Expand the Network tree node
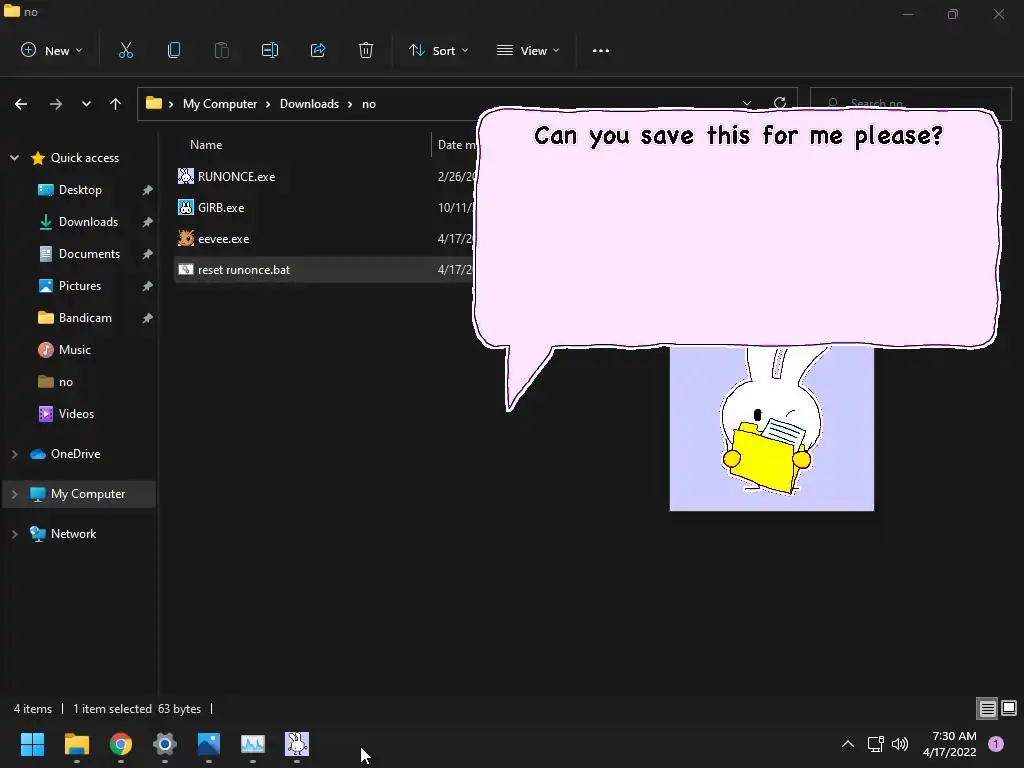1024x768 pixels. (14, 534)
